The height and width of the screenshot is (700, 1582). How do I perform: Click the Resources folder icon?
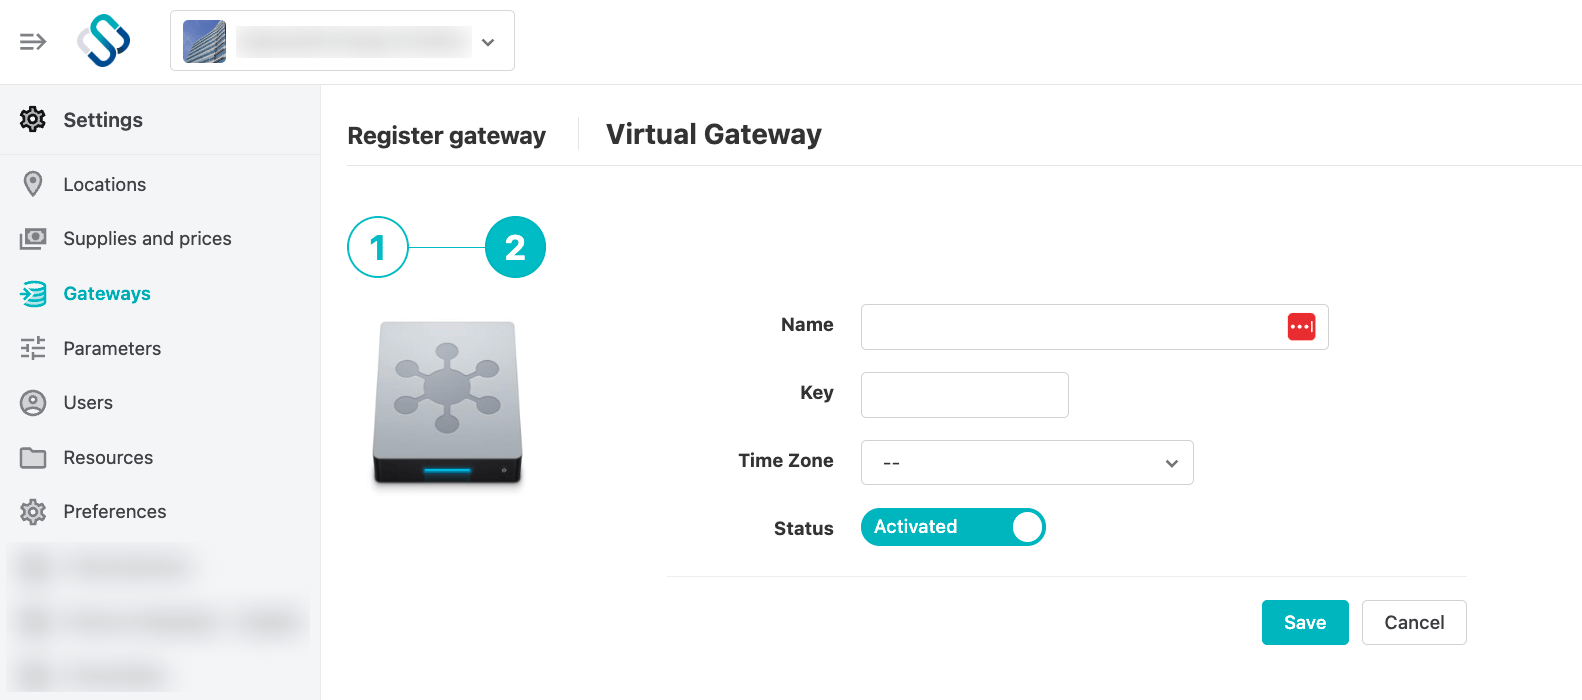(x=33, y=457)
